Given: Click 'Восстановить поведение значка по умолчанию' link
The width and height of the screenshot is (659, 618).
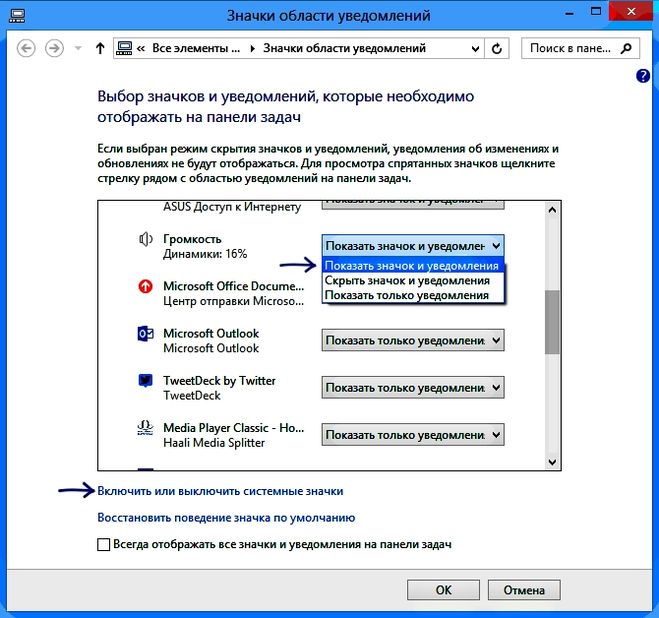Looking at the screenshot, I should tap(226, 518).
